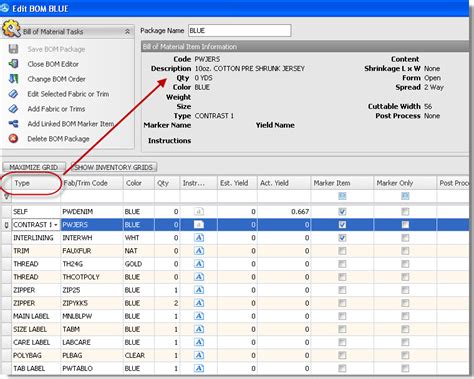Enable Marker Only for INTERLINING row
This screenshot has height=379, width=474.
tap(405, 238)
